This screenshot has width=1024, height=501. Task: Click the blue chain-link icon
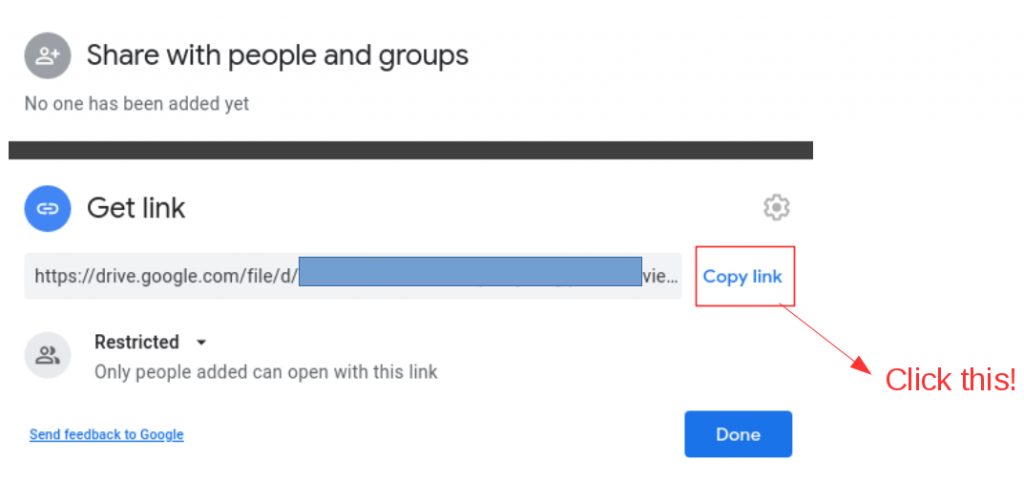47,208
